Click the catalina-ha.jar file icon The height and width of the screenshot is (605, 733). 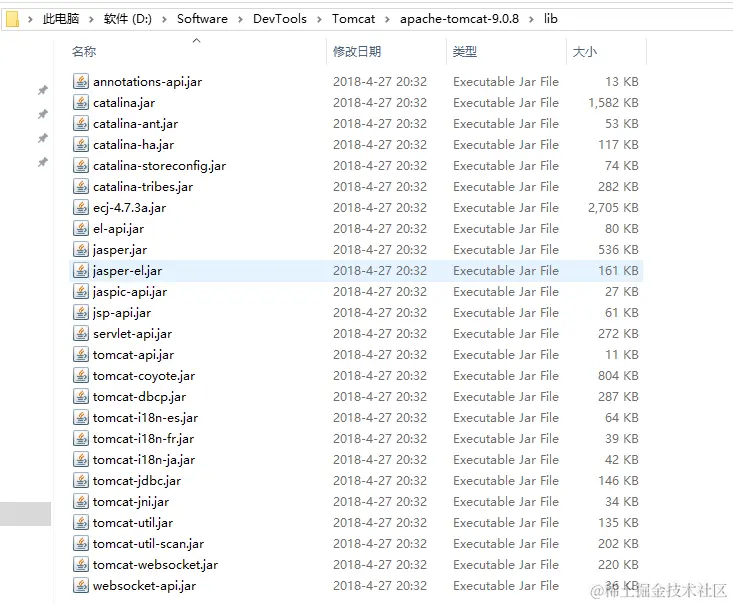tap(81, 144)
